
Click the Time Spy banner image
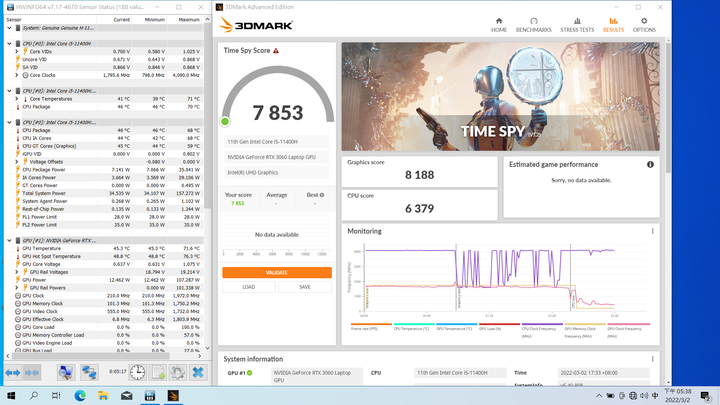click(x=501, y=97)
